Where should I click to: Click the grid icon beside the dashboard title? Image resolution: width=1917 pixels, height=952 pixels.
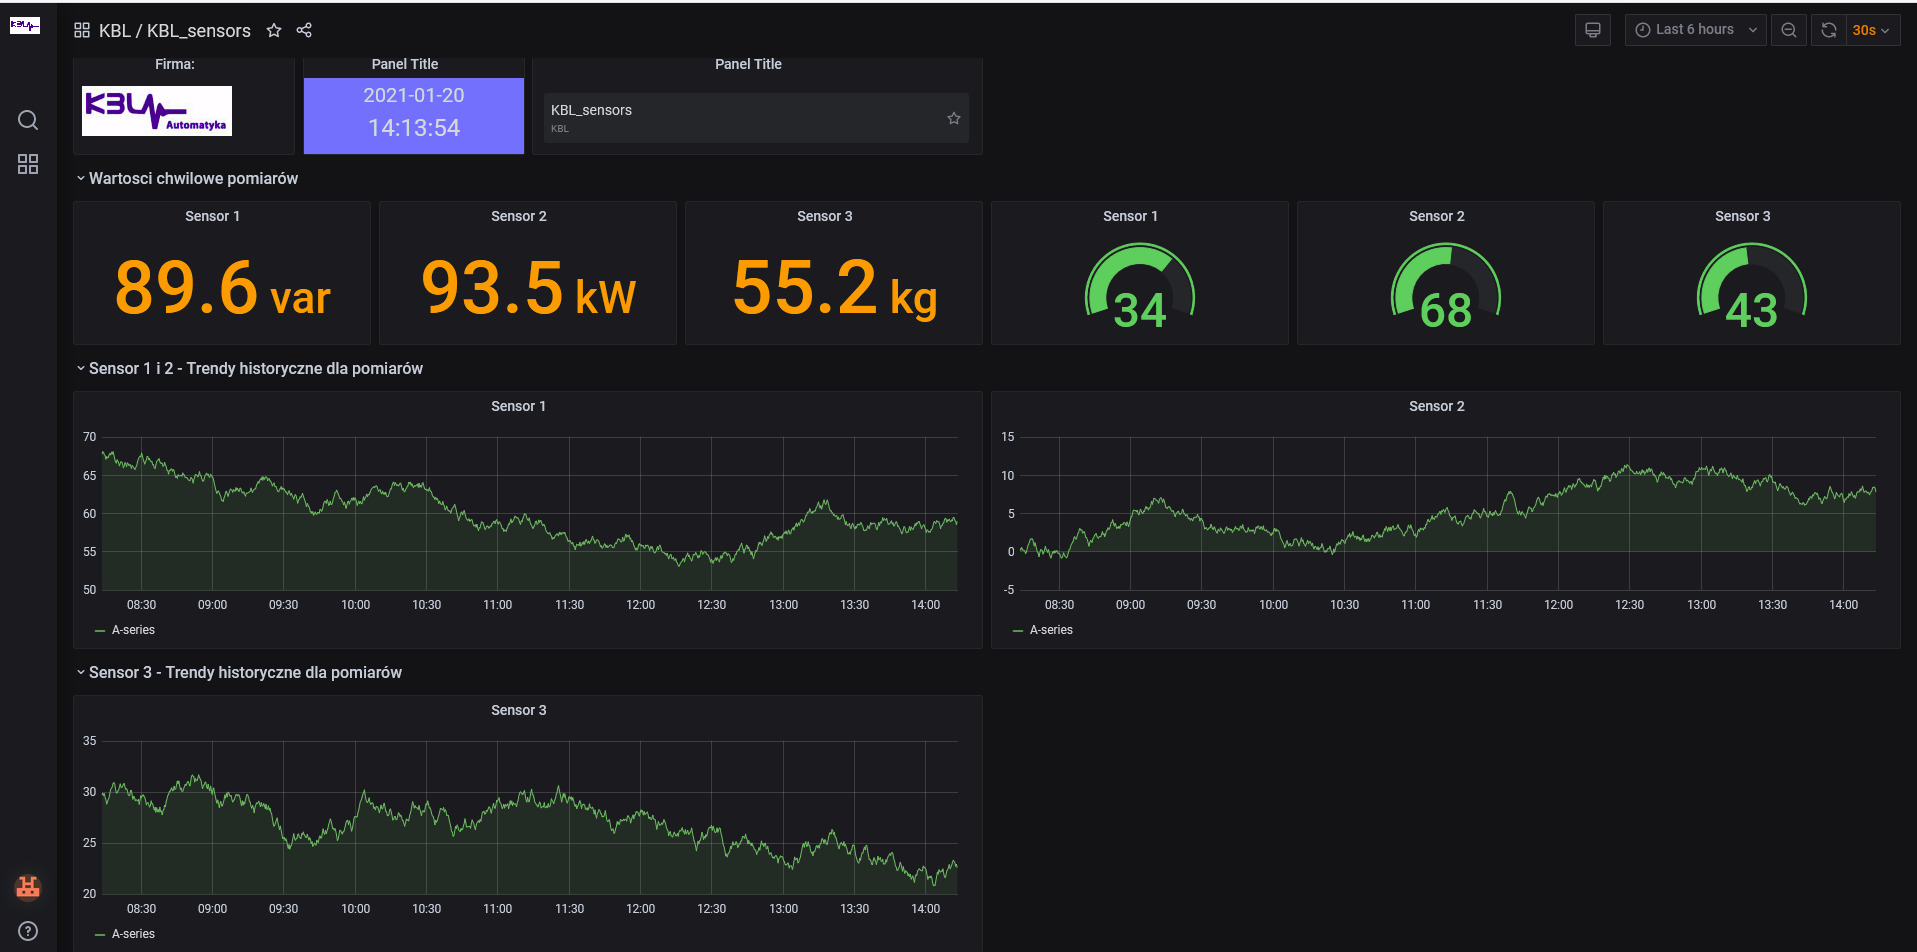82,30
